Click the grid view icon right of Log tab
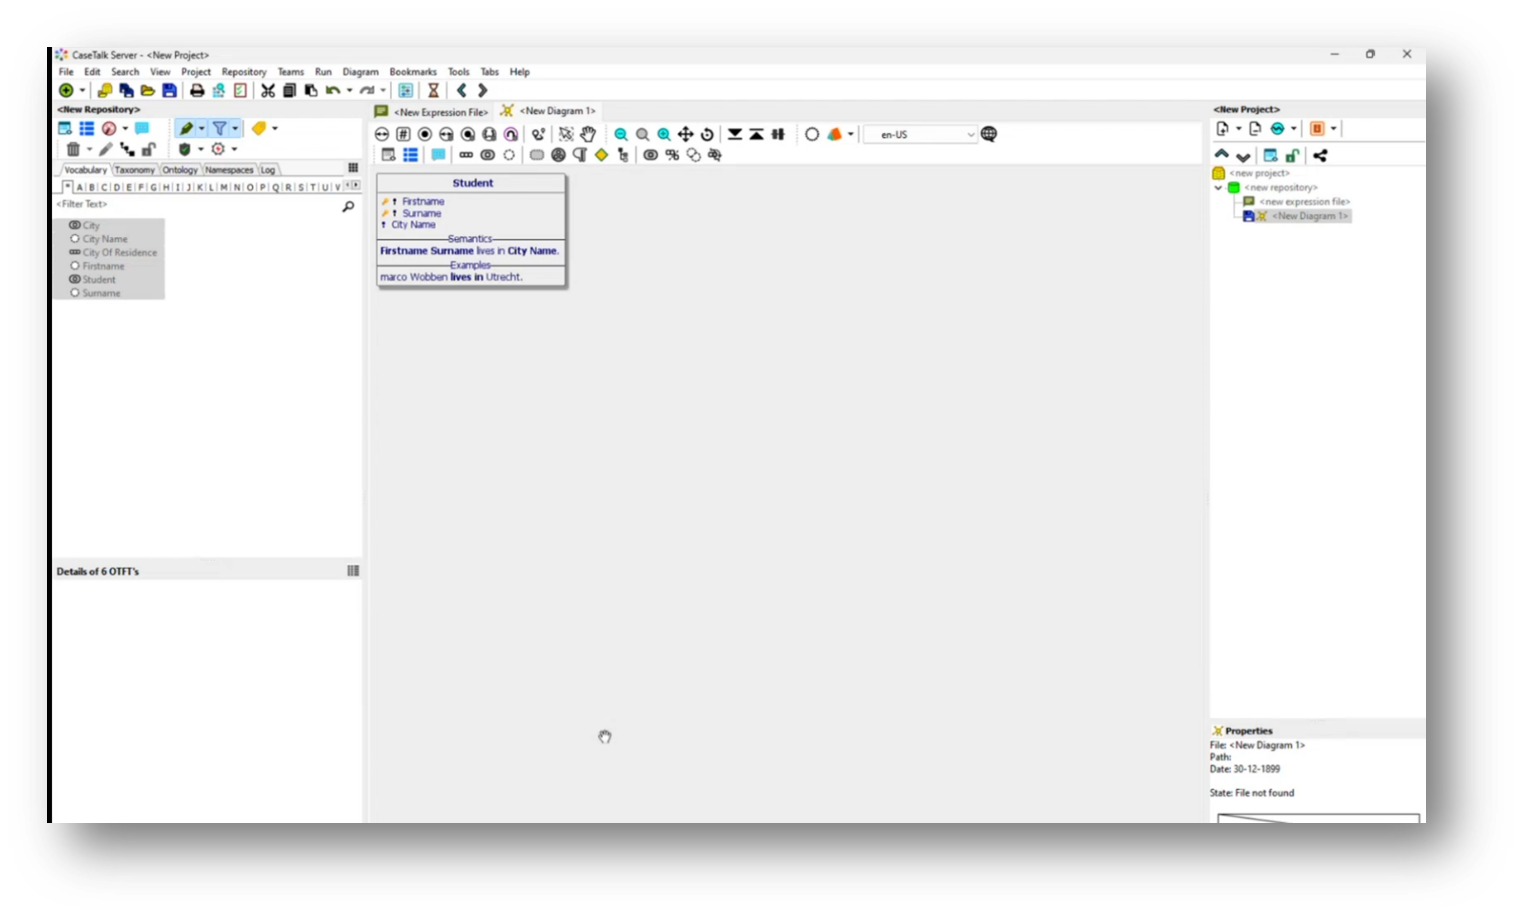 pyautogui.click(x=353, y=168)
